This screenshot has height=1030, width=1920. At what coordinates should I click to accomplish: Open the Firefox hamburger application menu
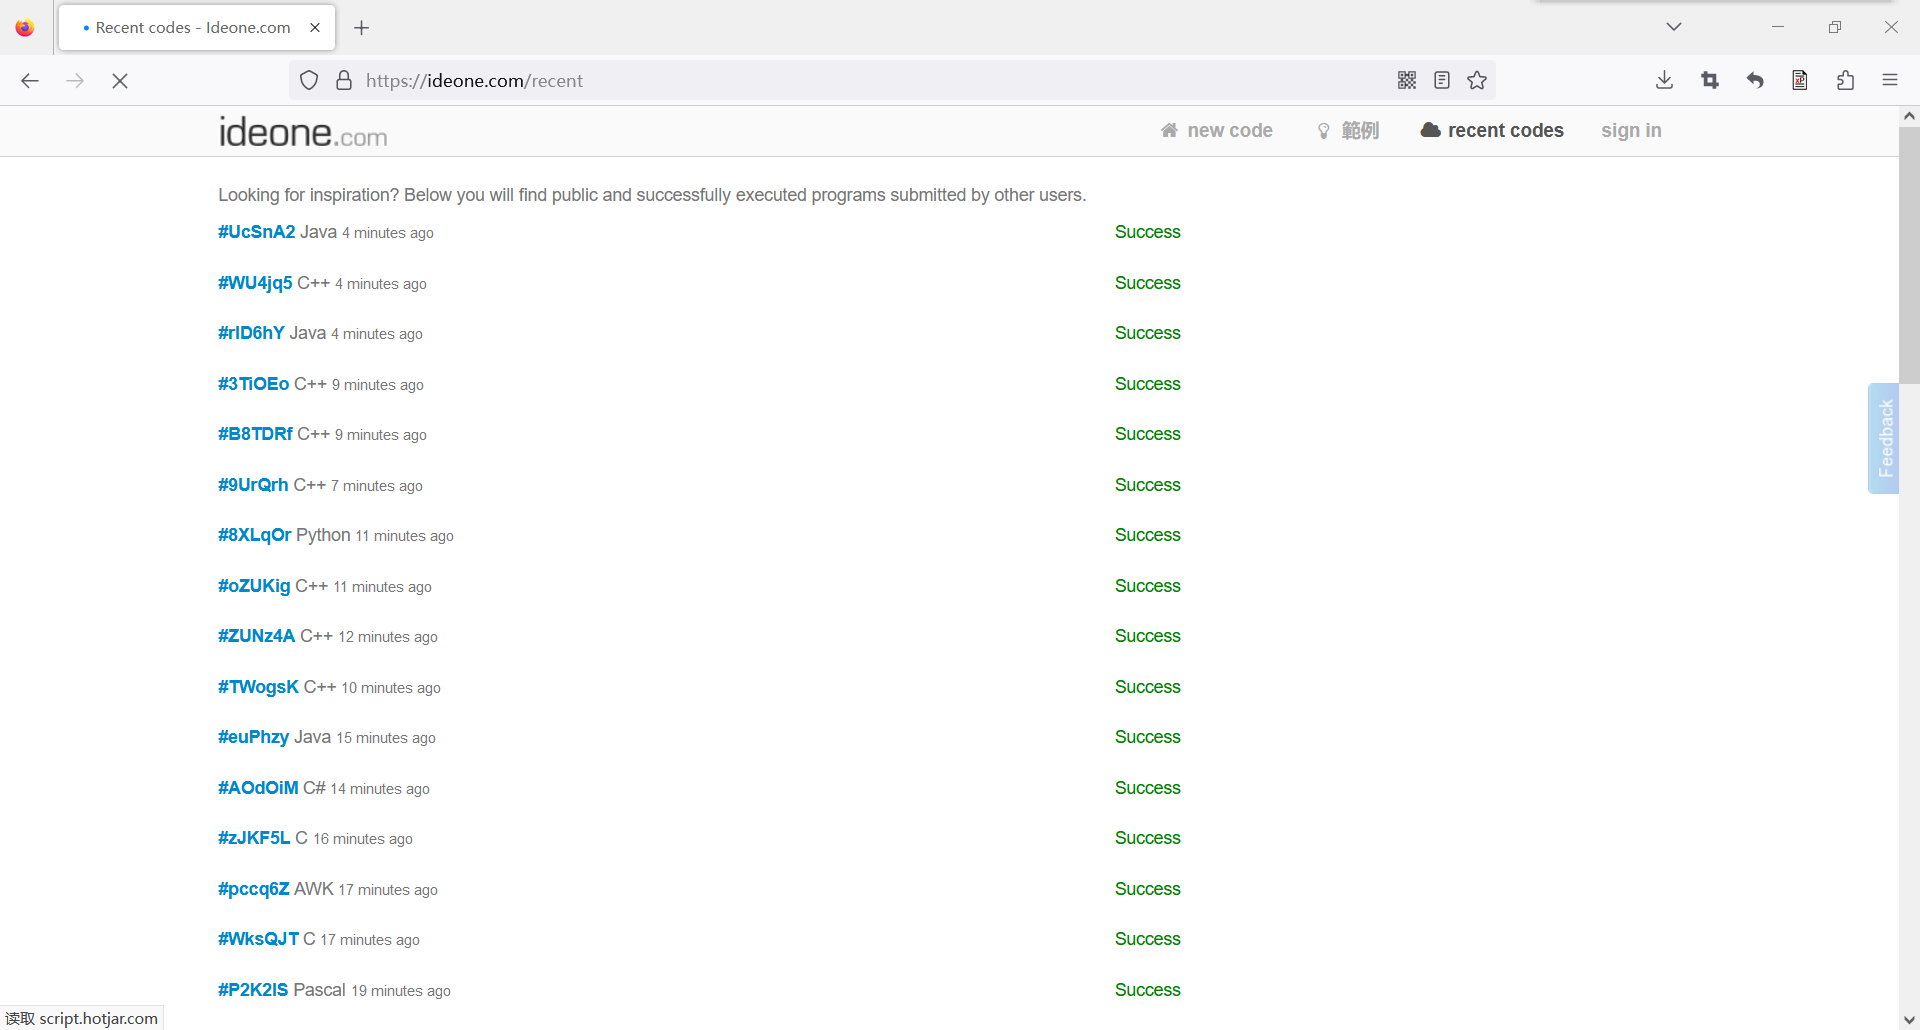pos(1890,80)
